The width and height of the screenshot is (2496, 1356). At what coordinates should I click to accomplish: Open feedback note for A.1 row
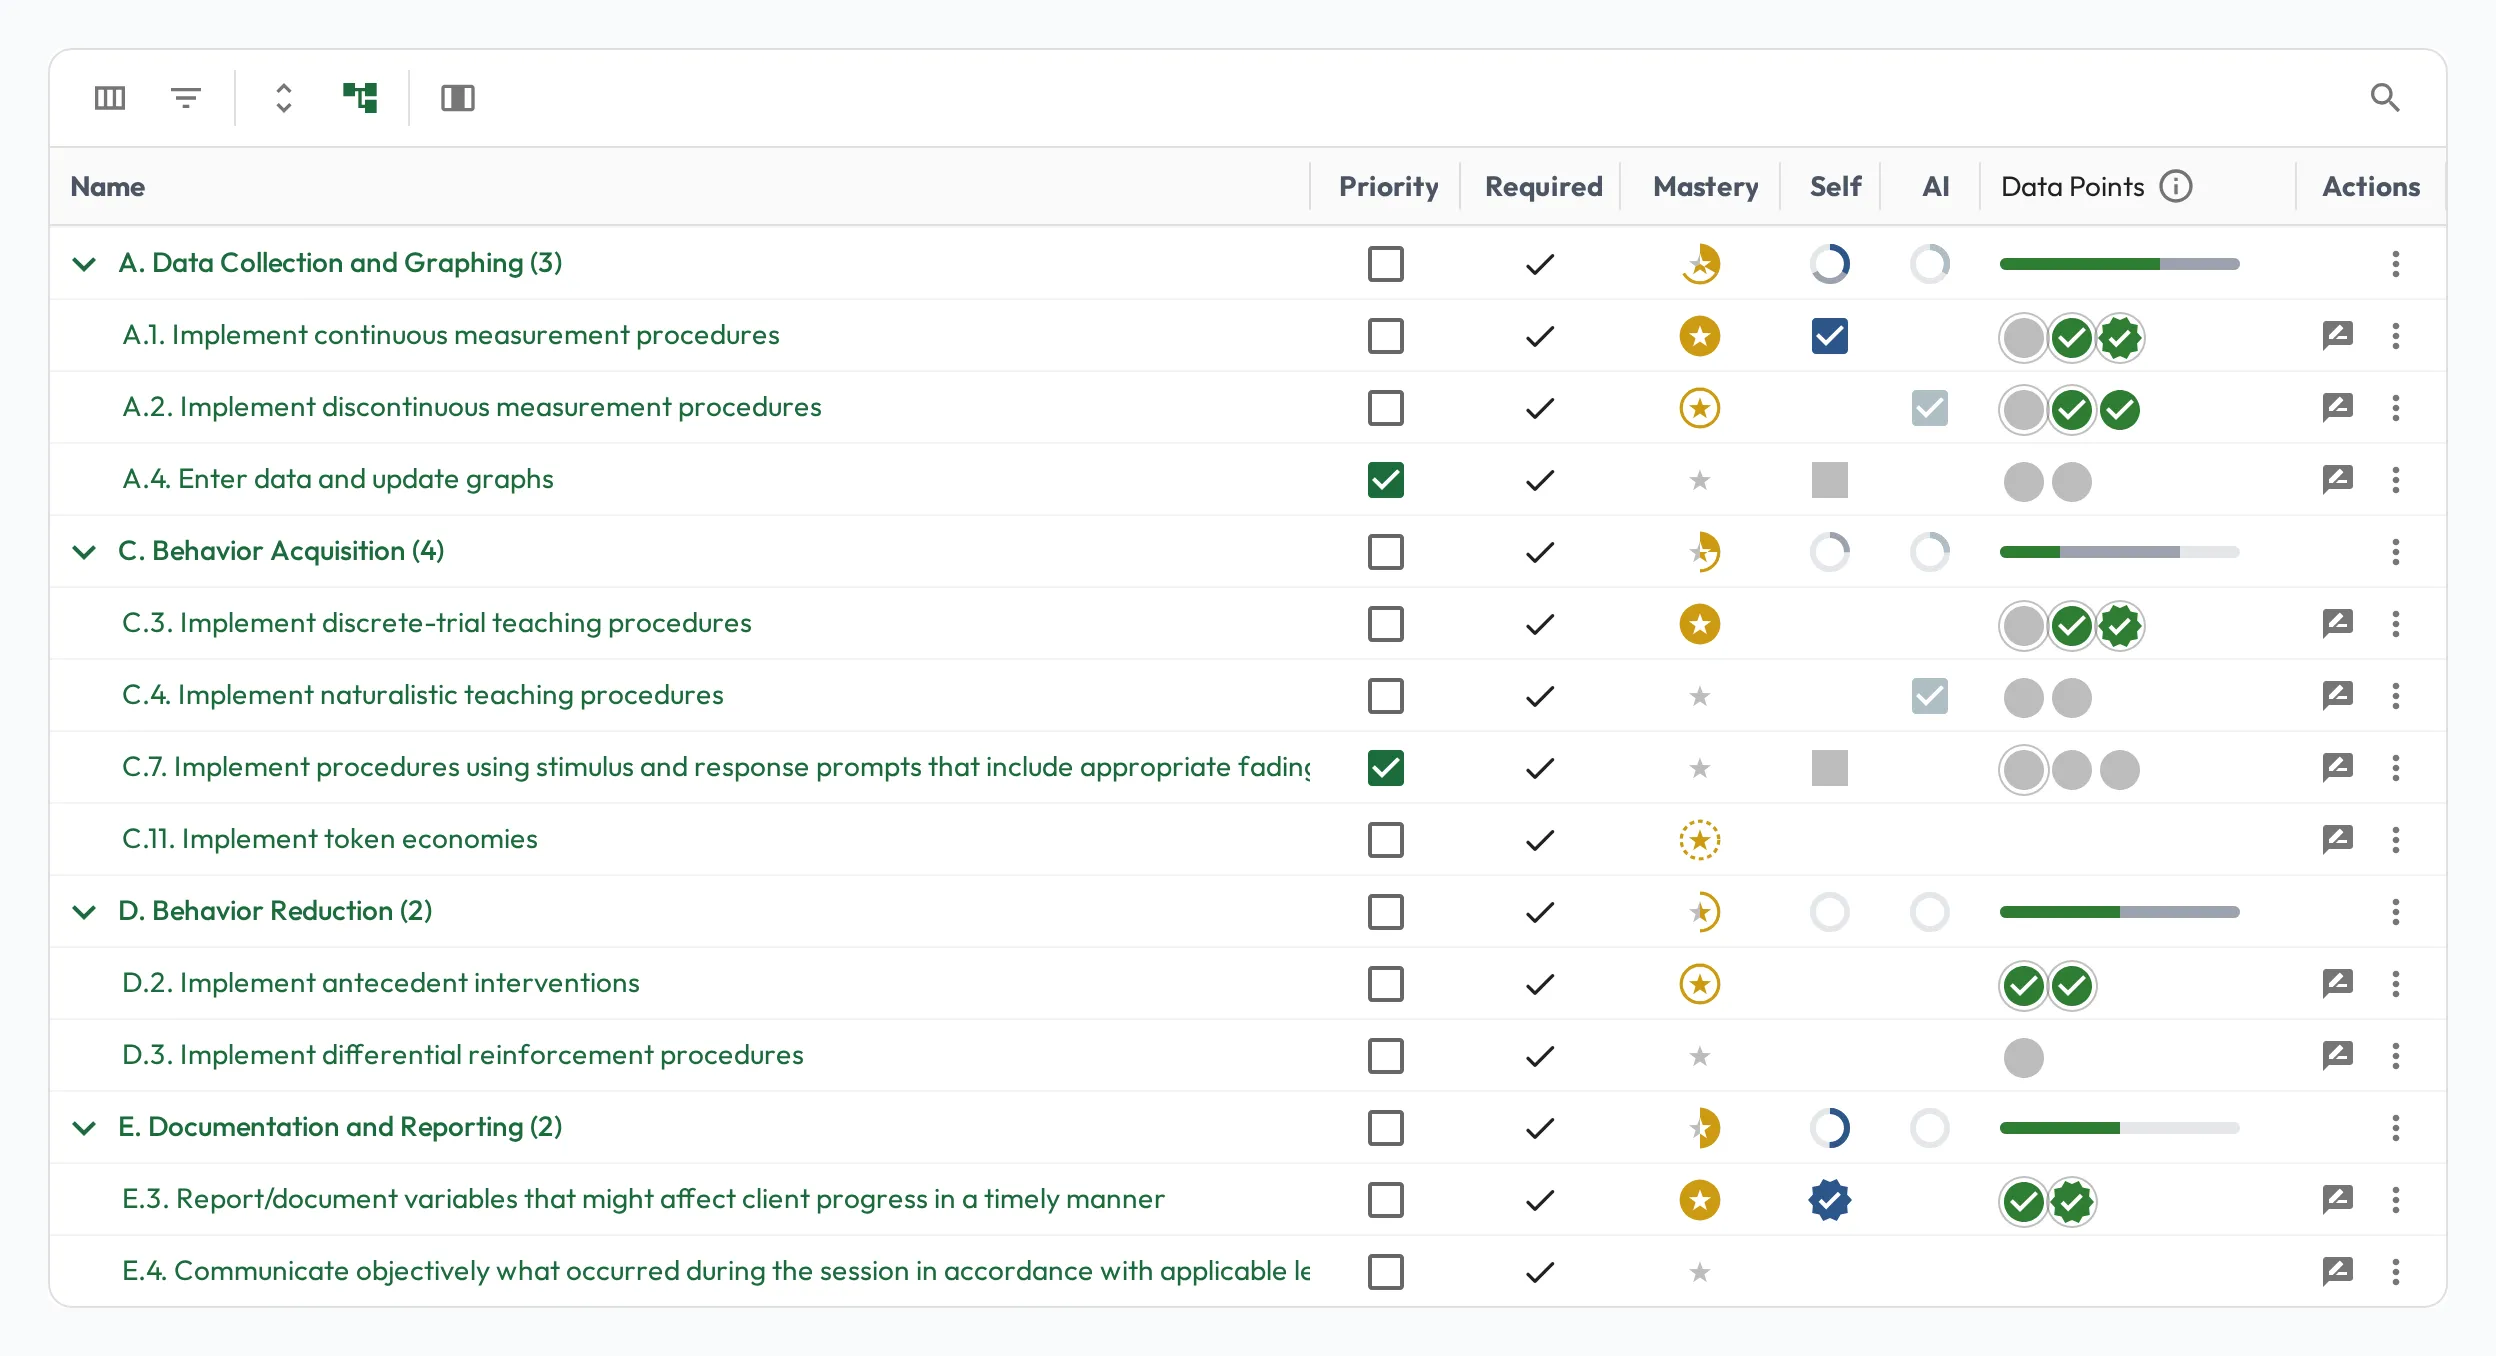pos(2338,336)
